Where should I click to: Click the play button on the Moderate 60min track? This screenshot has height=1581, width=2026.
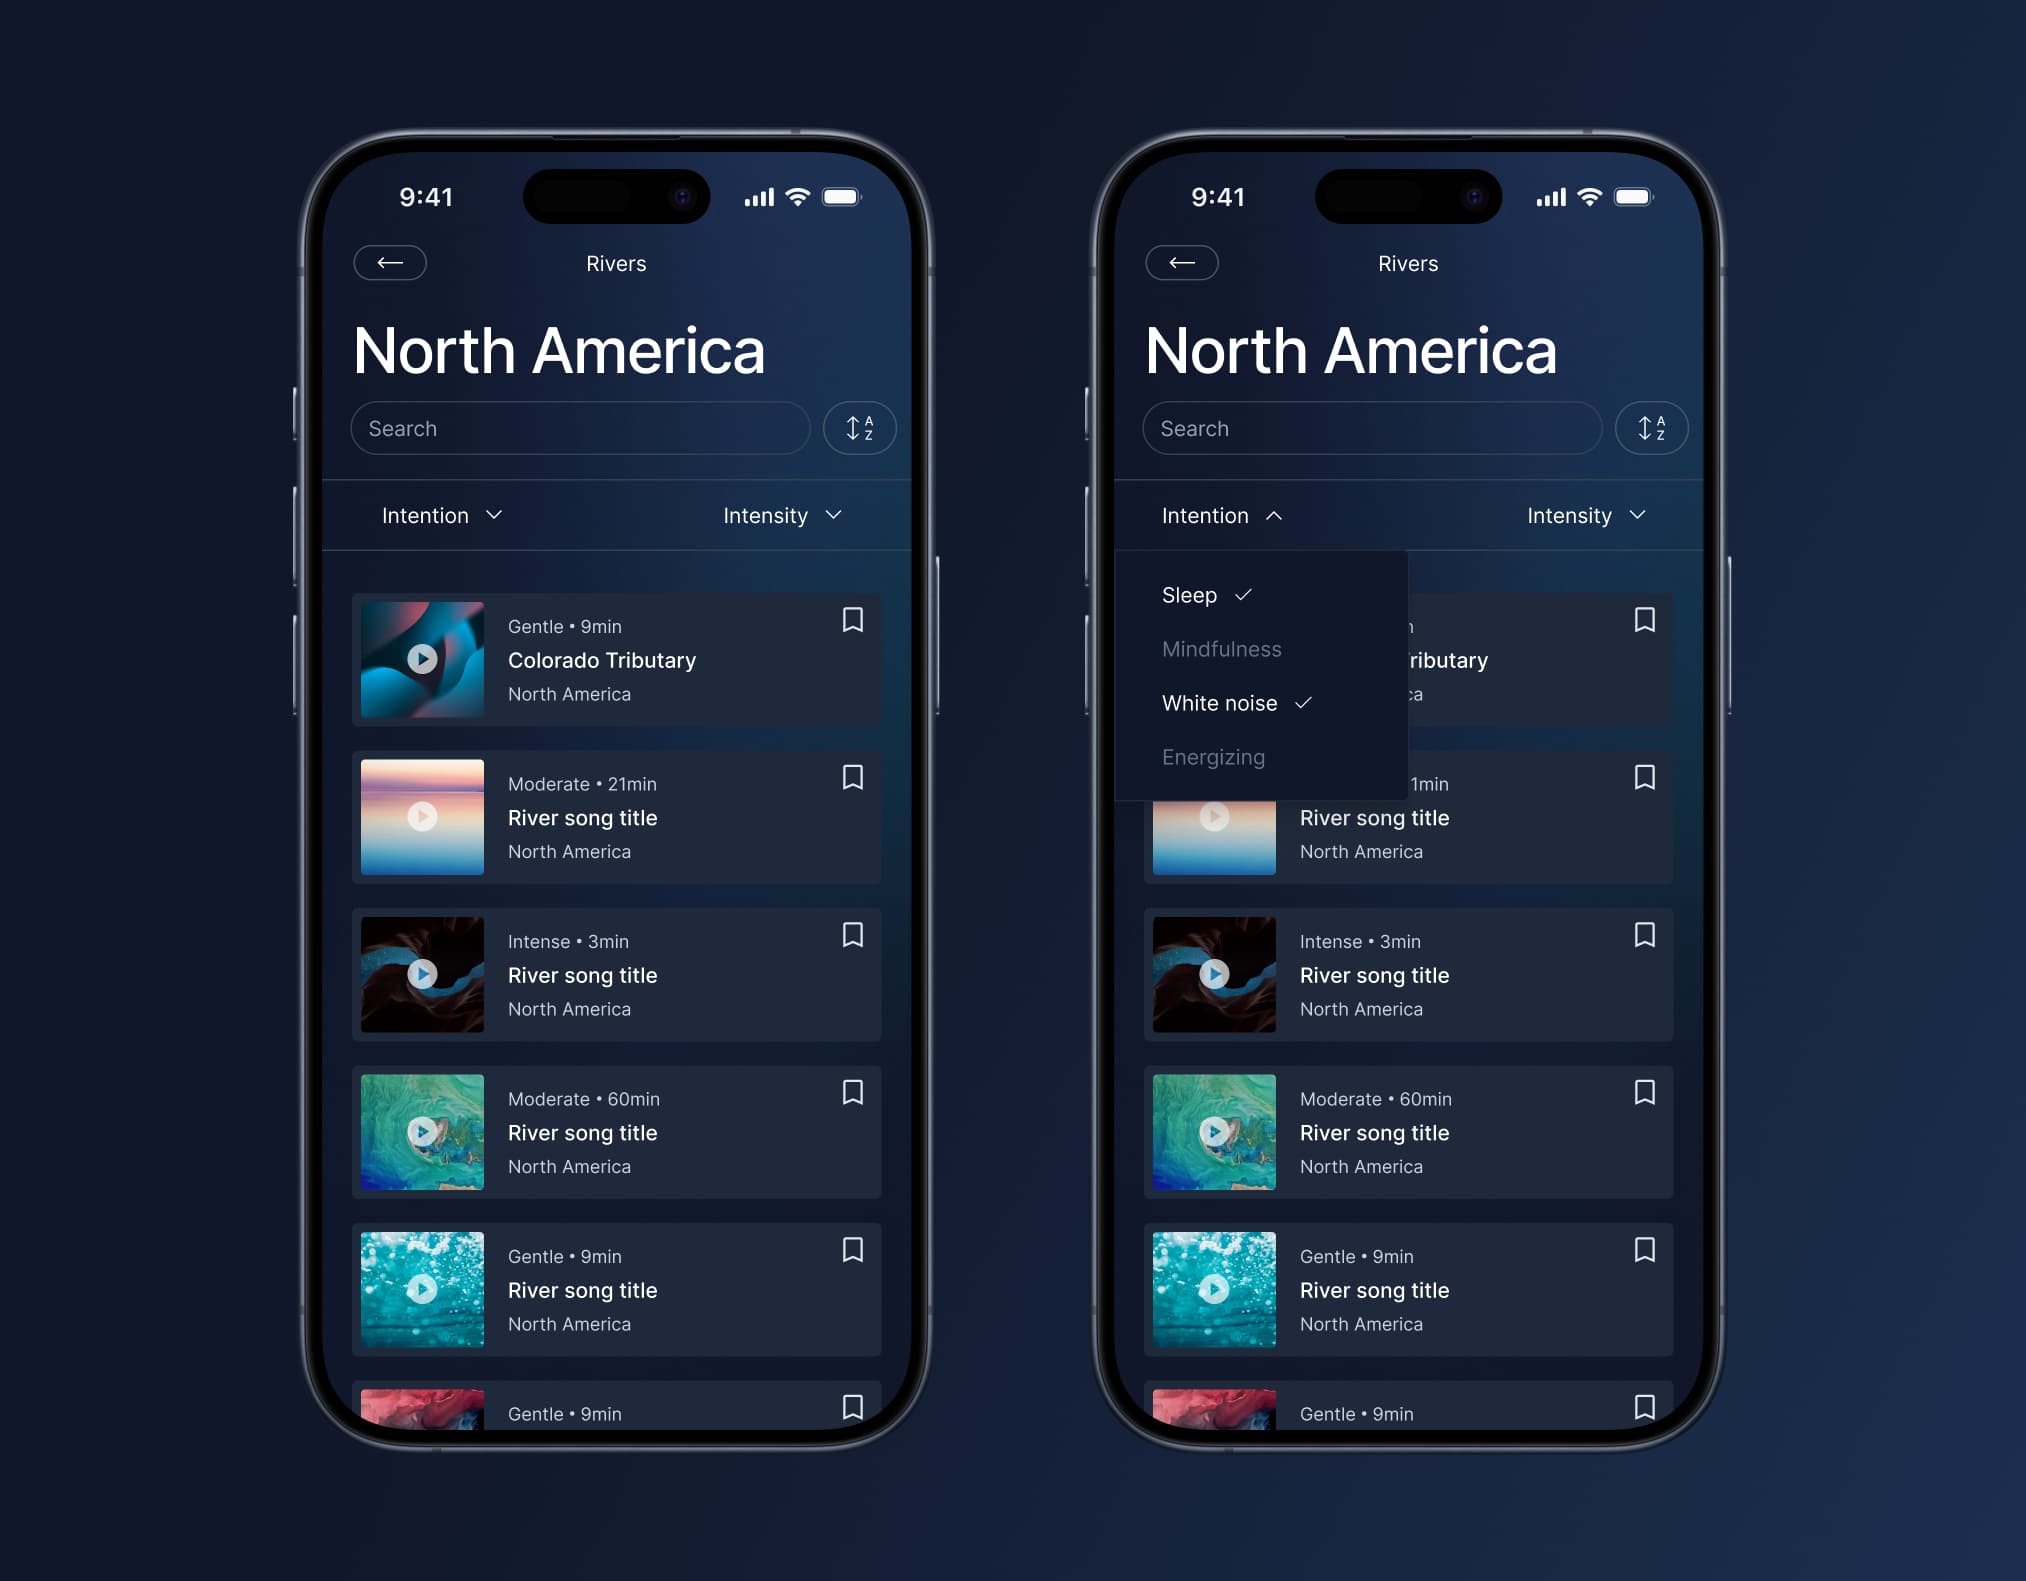423,1130
